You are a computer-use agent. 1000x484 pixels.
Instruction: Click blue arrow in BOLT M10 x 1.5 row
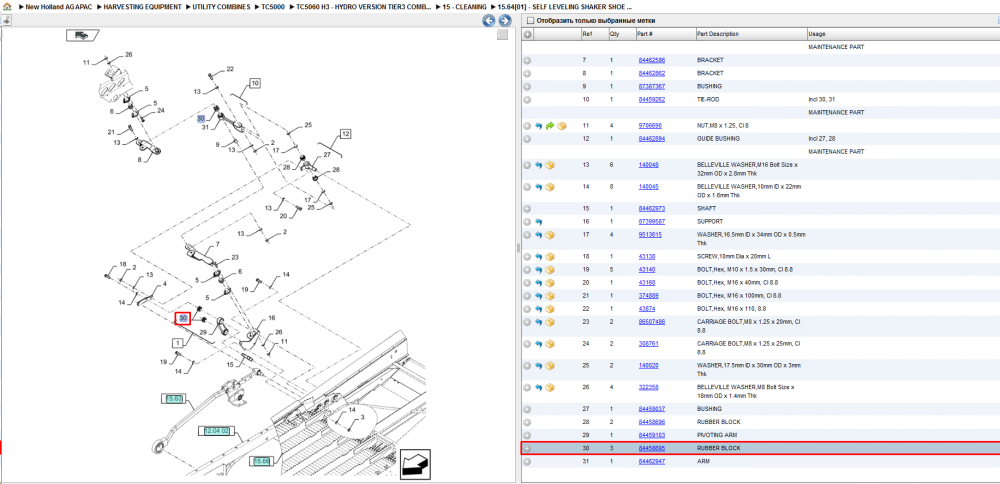point(539,270)
